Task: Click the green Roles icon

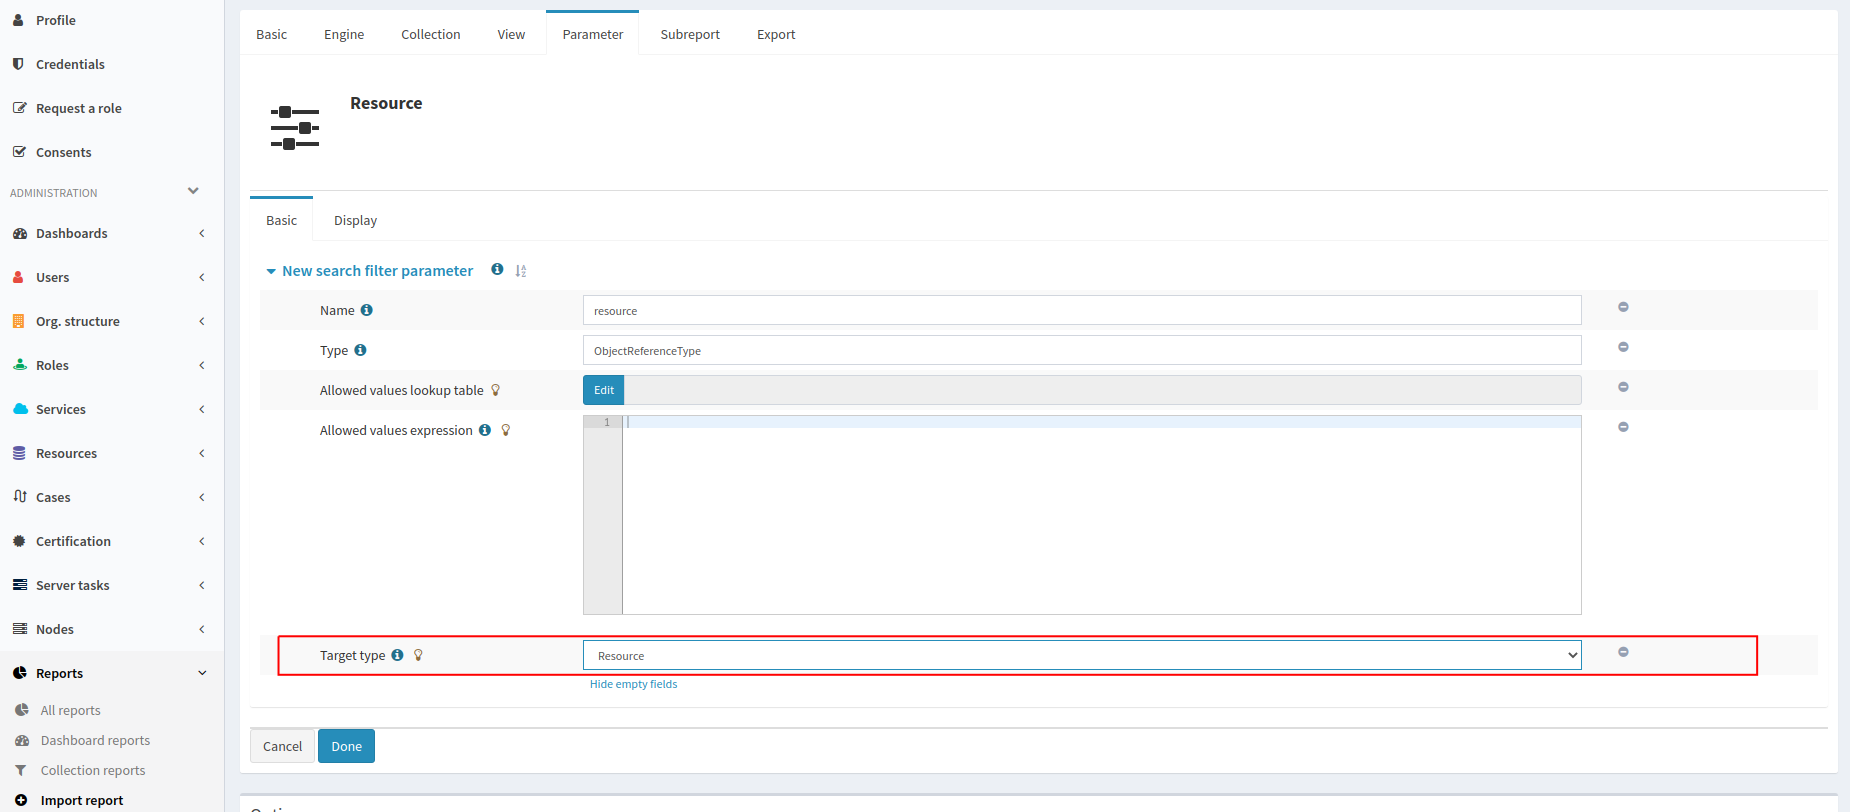Action: click(20, 365)
